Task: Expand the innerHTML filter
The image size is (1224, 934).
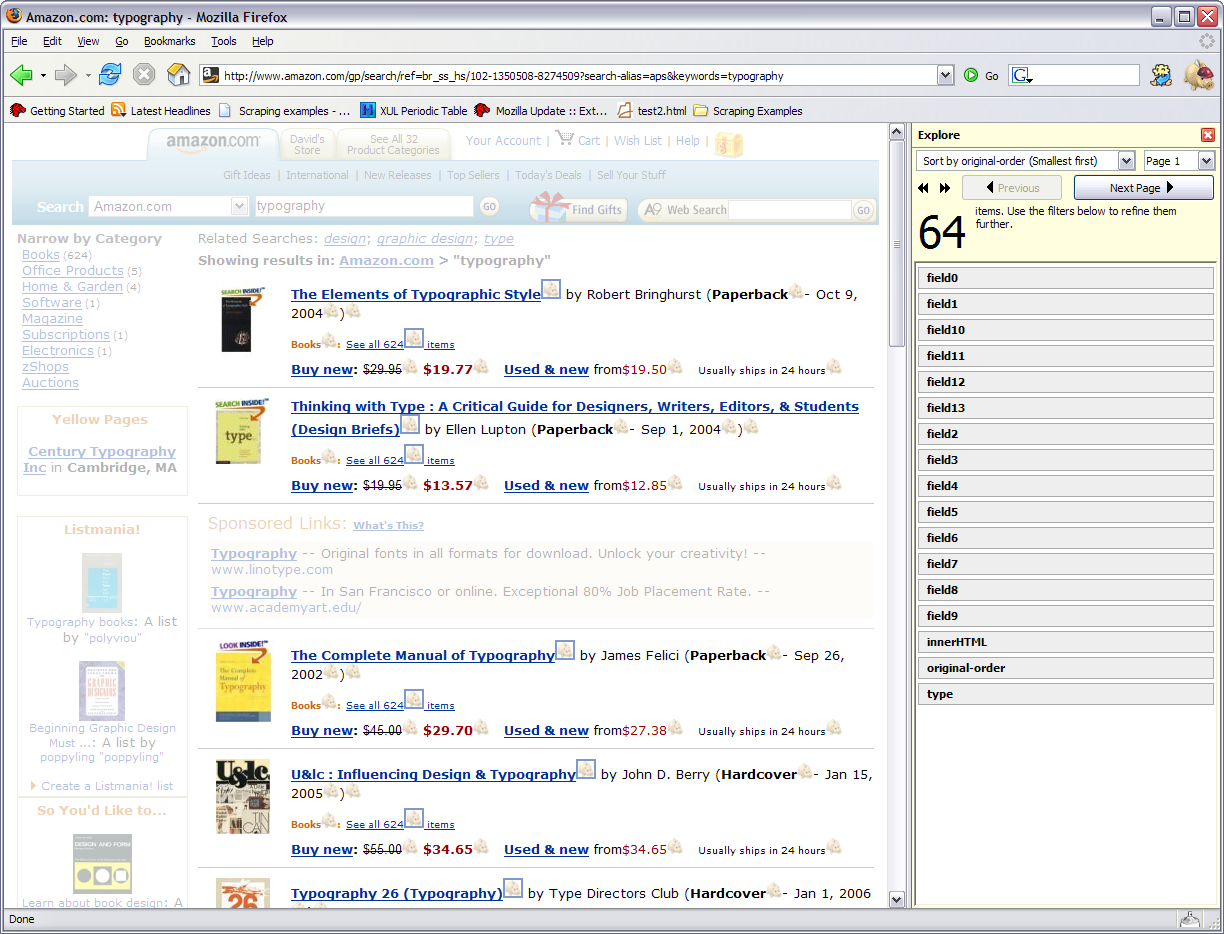Action: [1065, 642]
